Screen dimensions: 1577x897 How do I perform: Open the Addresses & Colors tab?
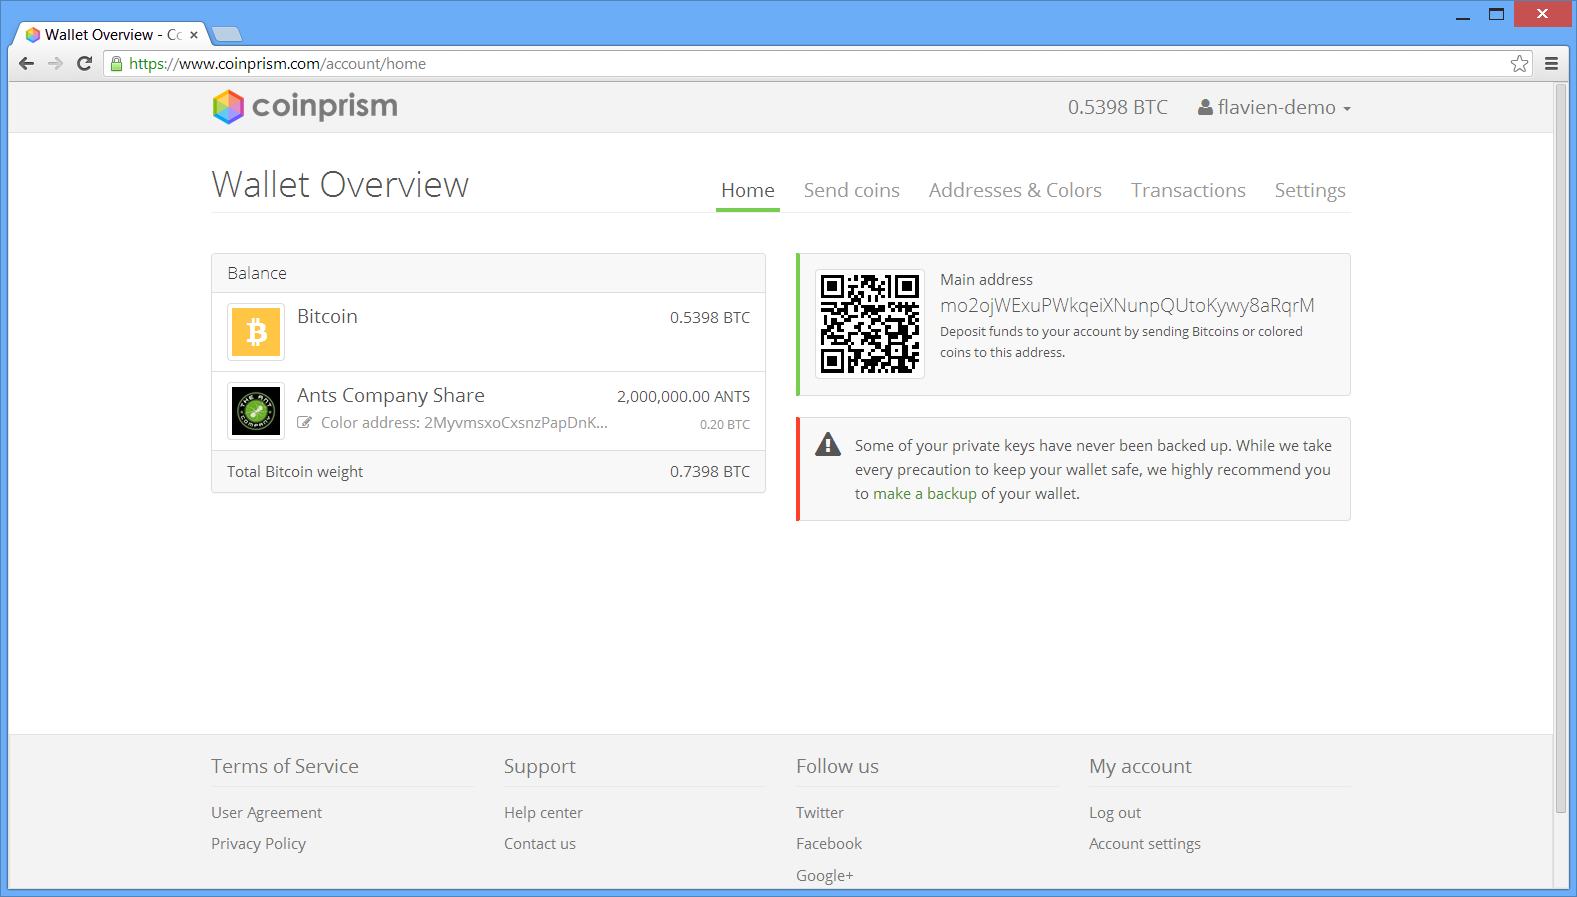pyautogui.click(x=1015, y=190)
